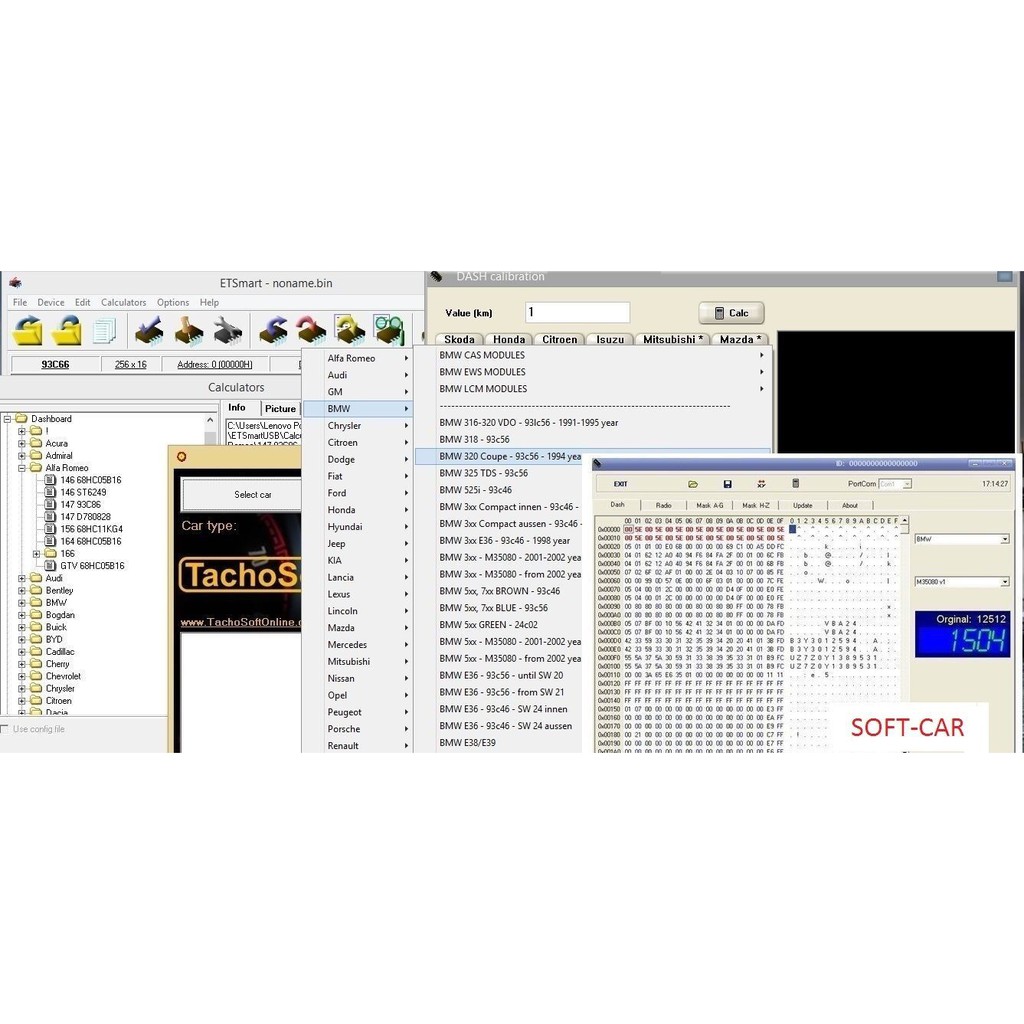This screenshot has height=1024, width=1024.
Task: Collapse the Alfa Romeo tree folder
Action: pyautogui.click(x=22, y=468)
